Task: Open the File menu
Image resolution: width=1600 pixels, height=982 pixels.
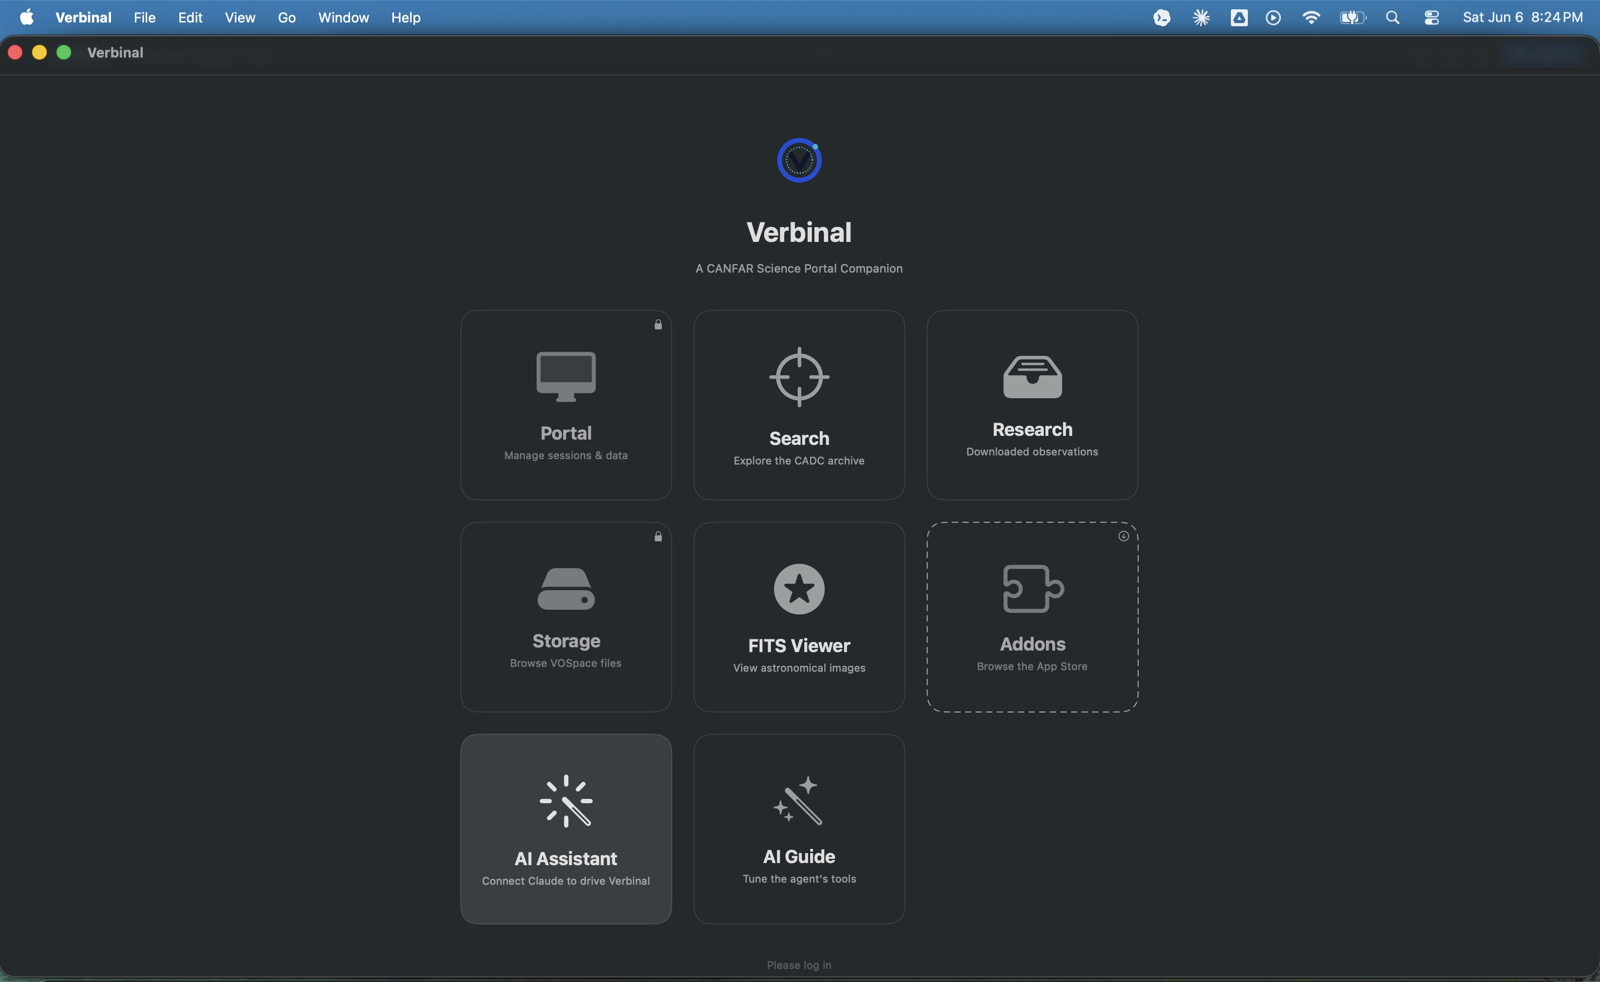Action: pyautogui.click(x=145, y=17)
